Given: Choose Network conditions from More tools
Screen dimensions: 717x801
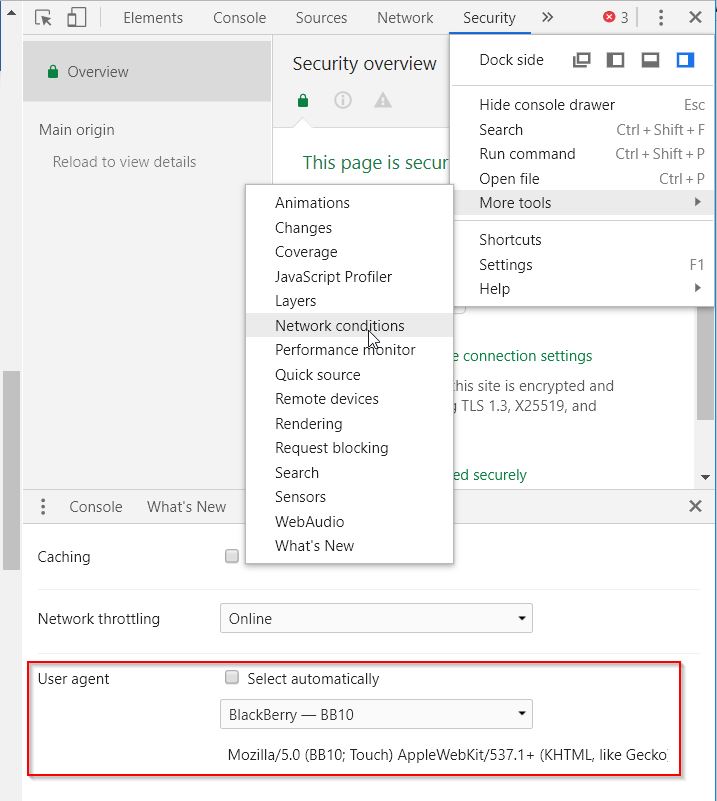Looking at the screenshot, I should pos(339,326).
